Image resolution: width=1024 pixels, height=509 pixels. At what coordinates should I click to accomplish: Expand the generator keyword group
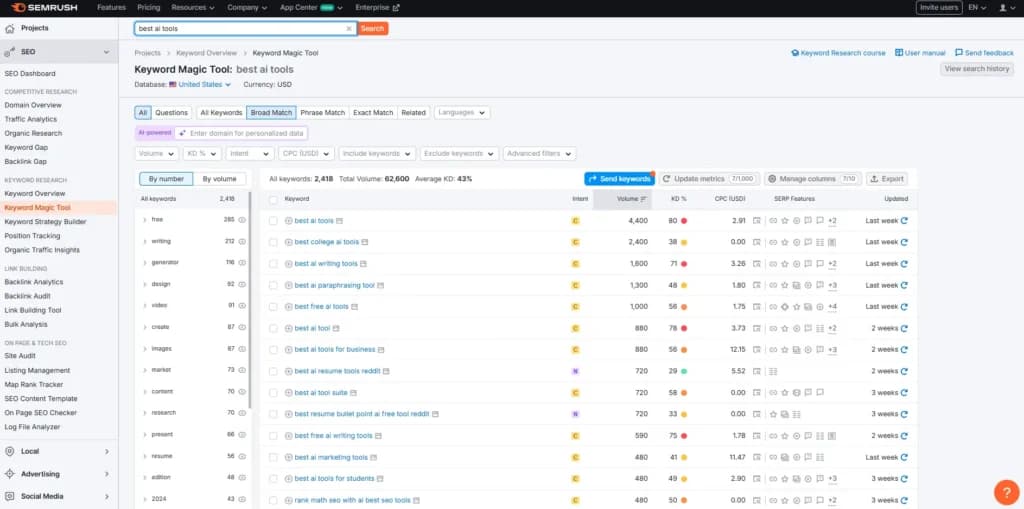click(x=144, y=263)
